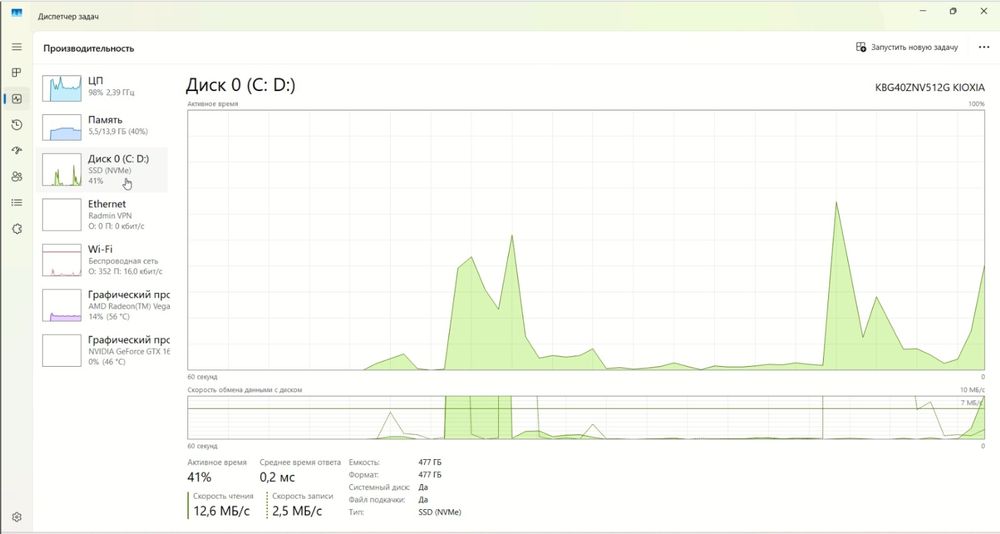The width and height of the screenshot is (1000, 534).
Task: Click the Формат label
Action: coord(364,475)
